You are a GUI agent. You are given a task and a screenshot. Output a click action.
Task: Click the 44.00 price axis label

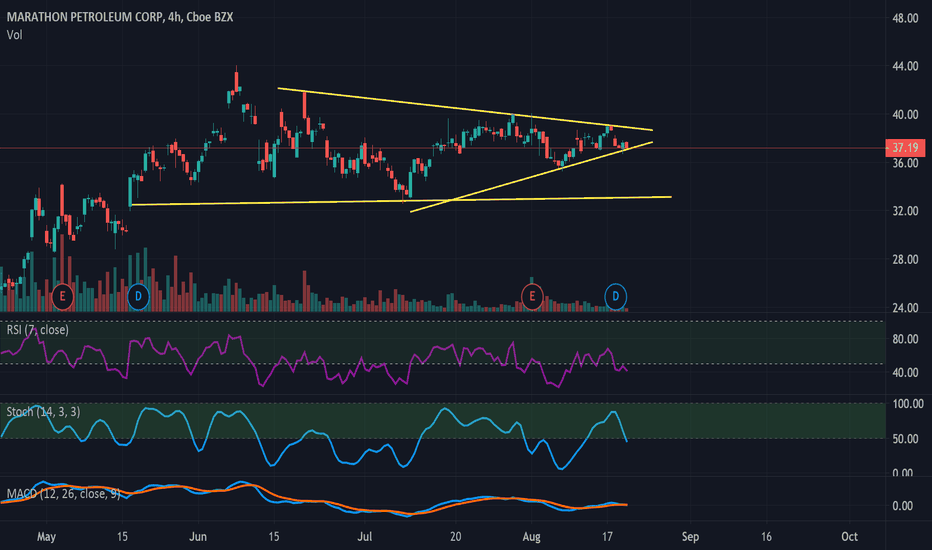coord(905,66)
